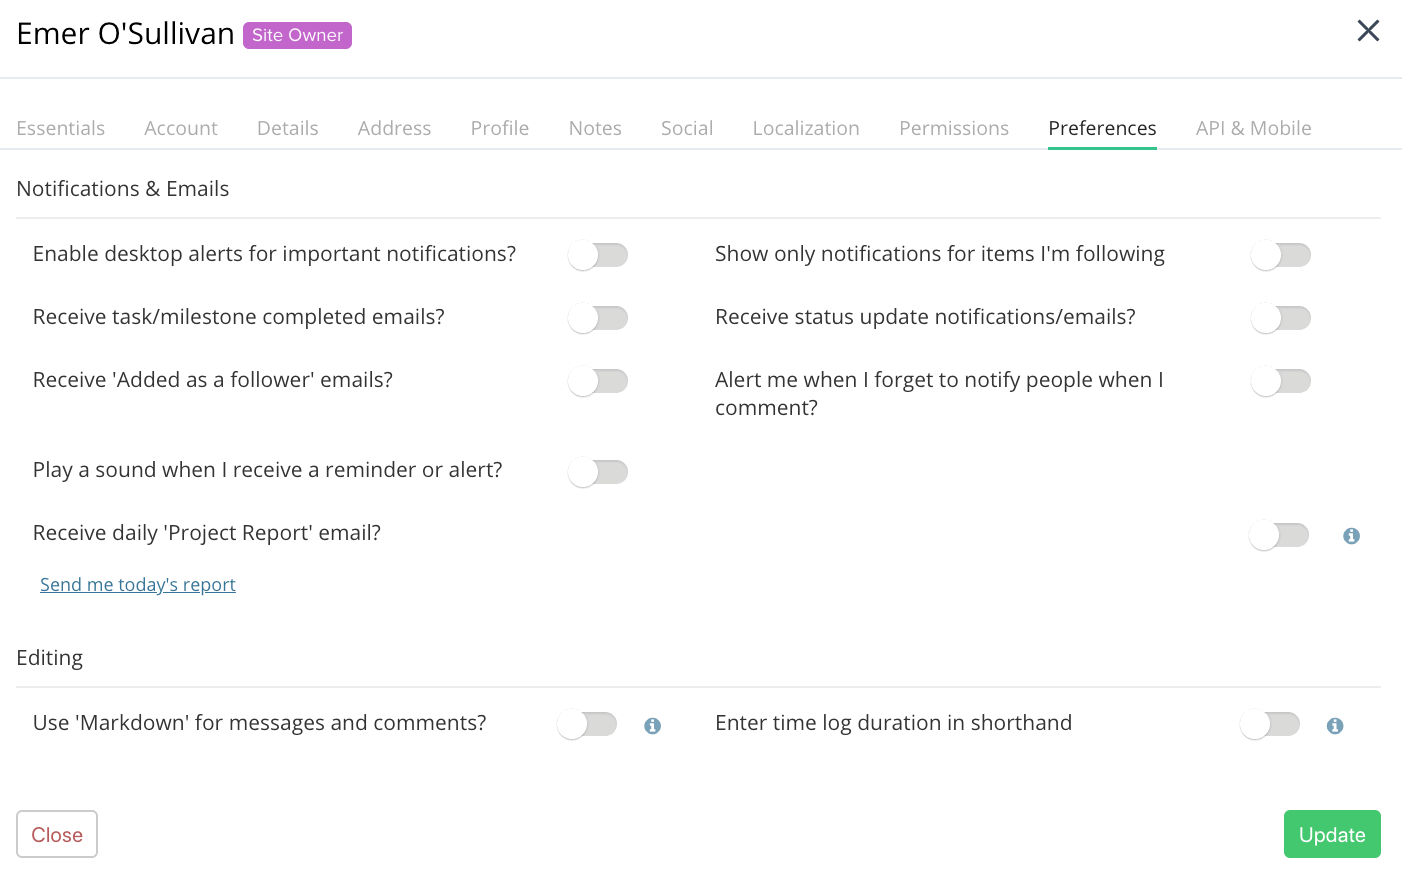Viewport: 1402px width, 875px height.
Task: Open the API & Mobile tab
Action: (x=1253, y=128)
